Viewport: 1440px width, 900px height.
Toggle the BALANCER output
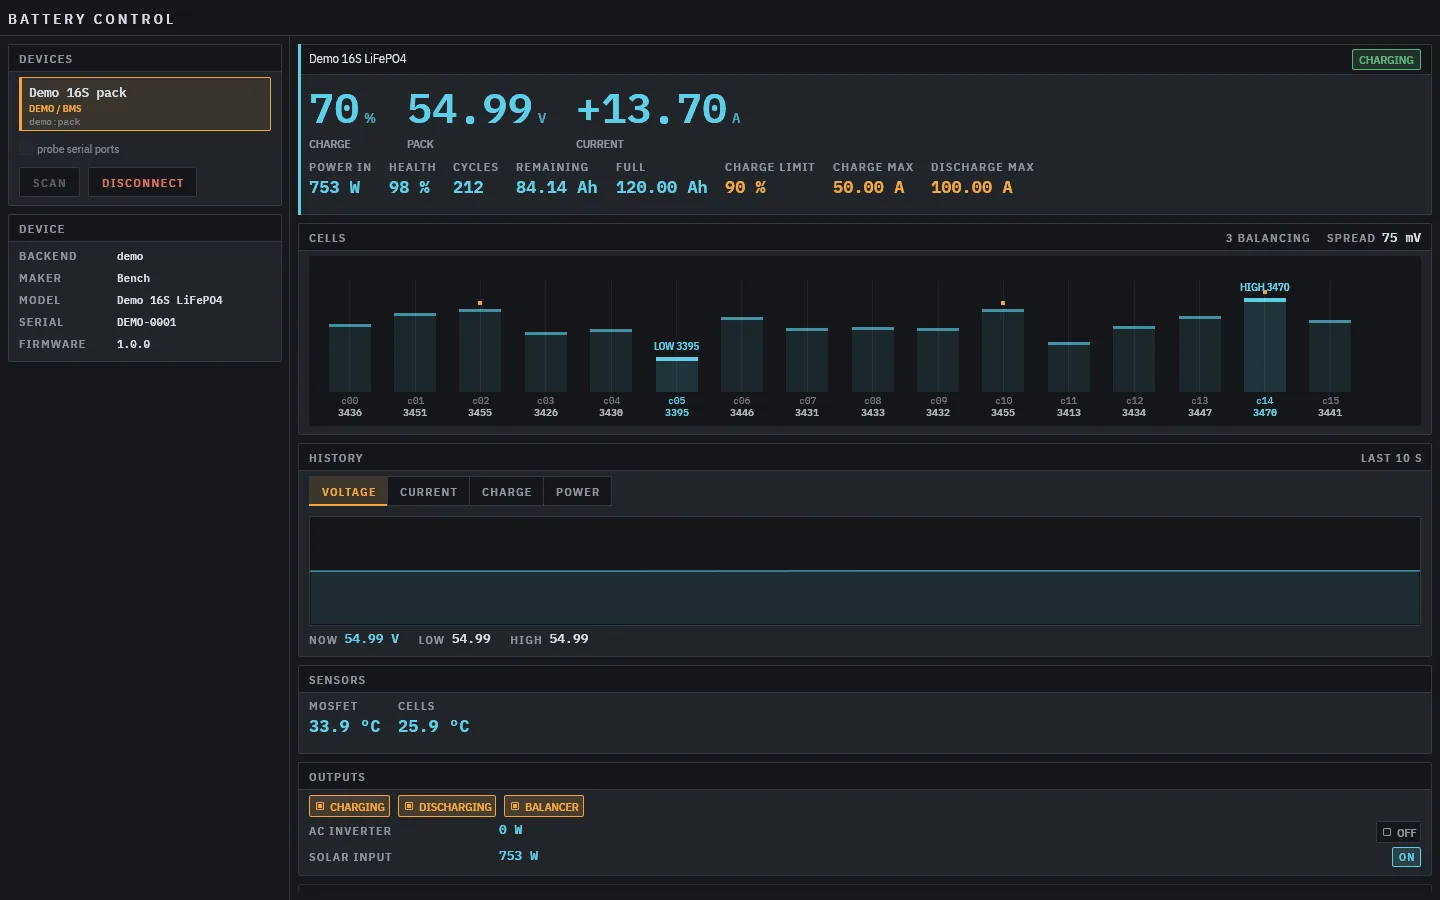tap(544, 807)
